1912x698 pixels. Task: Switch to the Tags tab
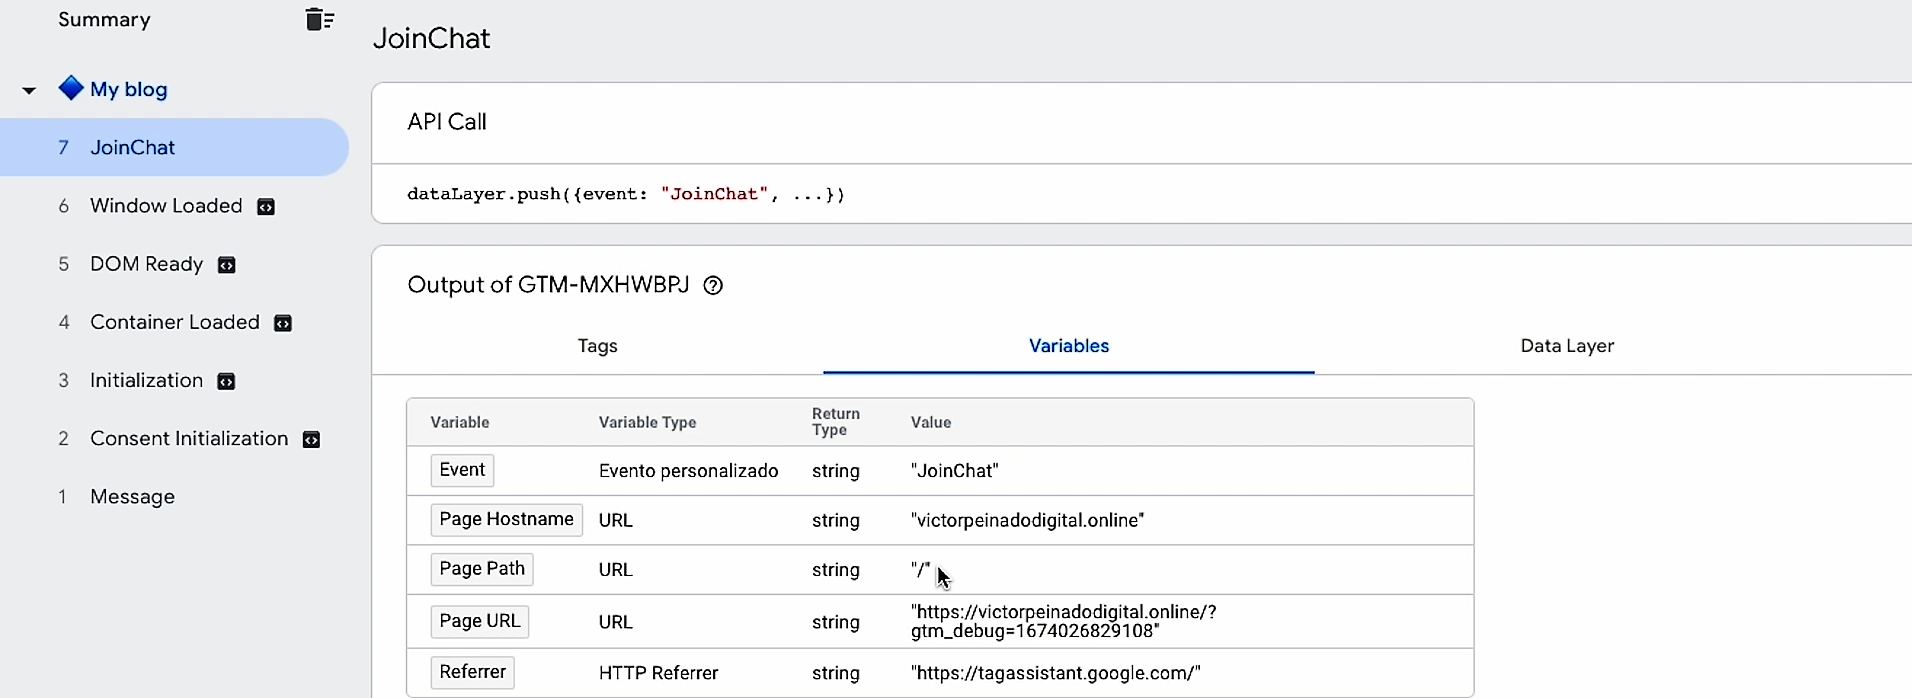597,346
